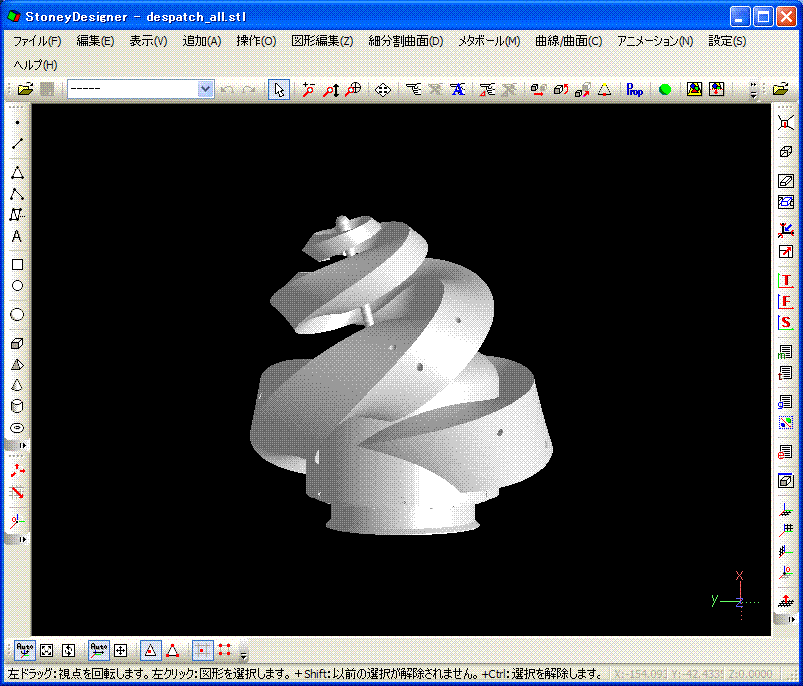The image size is (803, 686).
Task: Select the rectangle drawing tool
Action: click(17, 265)
